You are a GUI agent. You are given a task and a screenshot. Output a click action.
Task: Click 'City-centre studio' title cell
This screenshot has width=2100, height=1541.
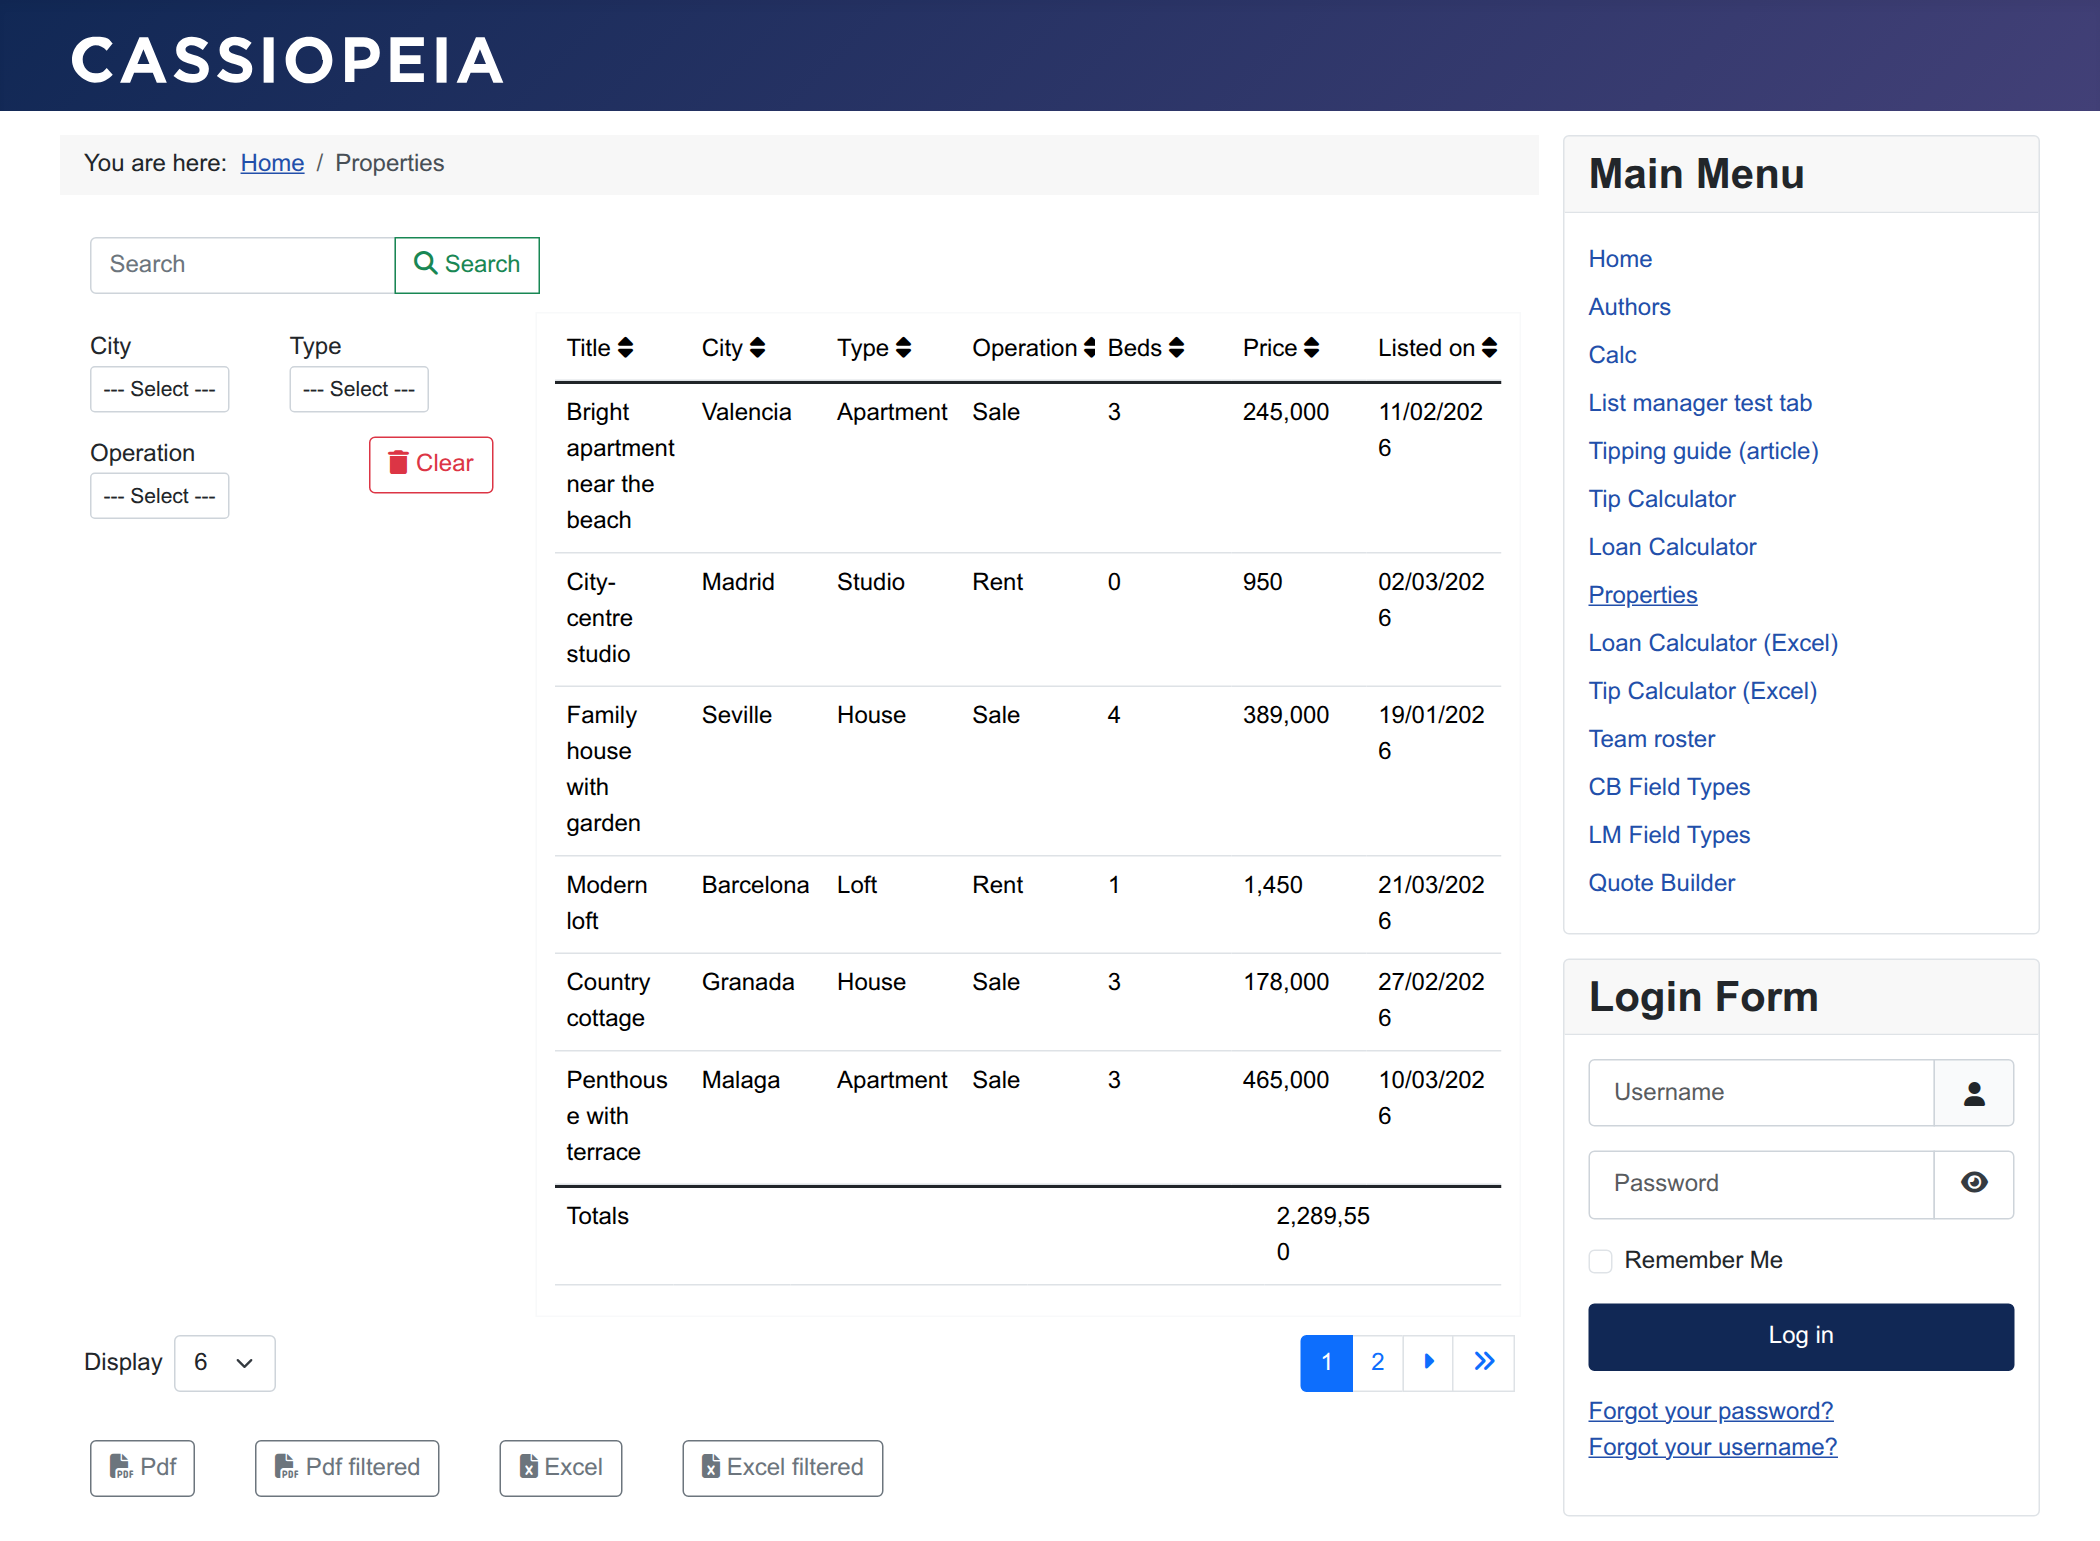click(600, 618)
